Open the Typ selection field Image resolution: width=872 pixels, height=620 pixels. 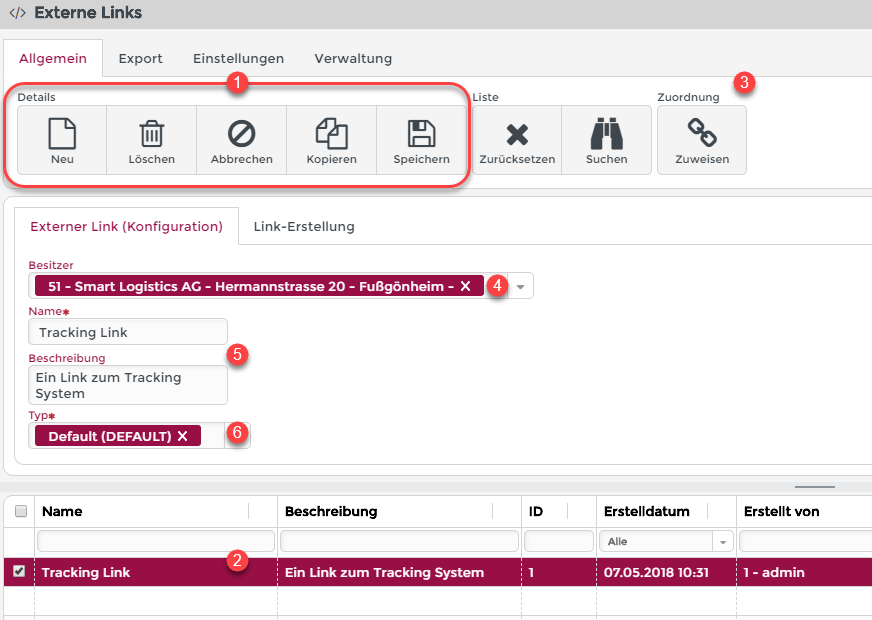coord(224,436)
